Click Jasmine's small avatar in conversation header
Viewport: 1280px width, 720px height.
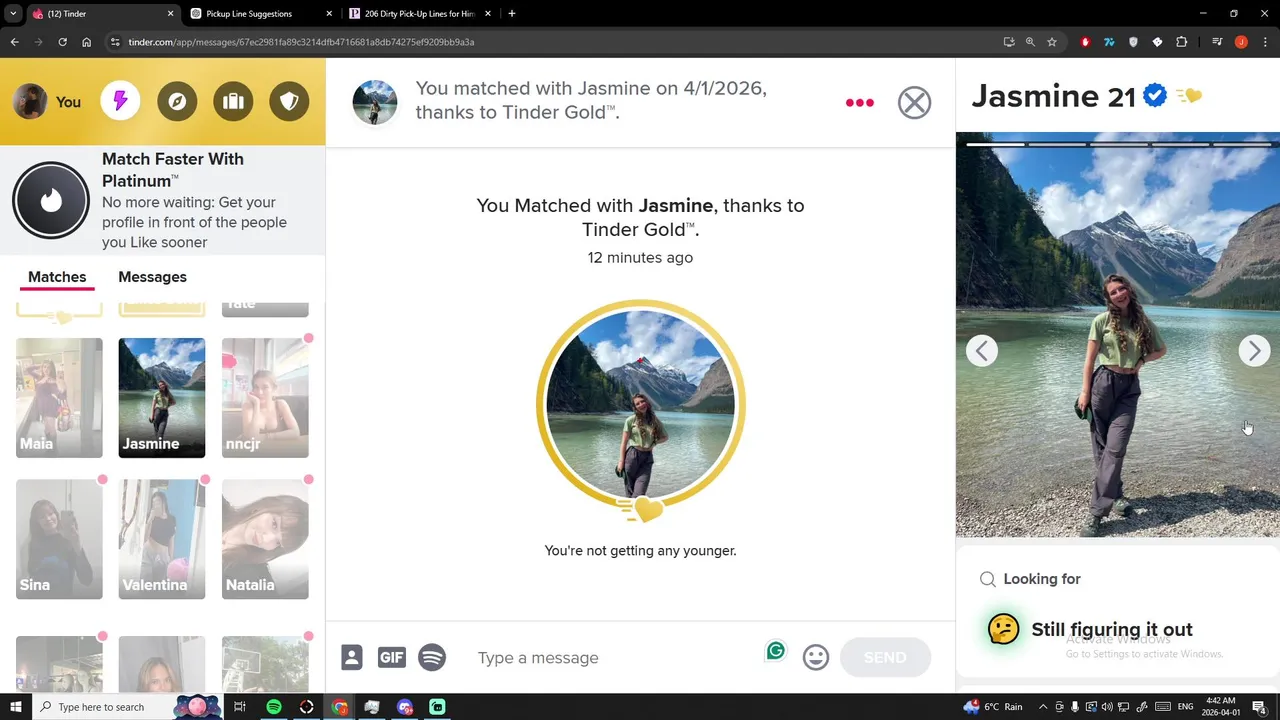[x=375, y=103]
